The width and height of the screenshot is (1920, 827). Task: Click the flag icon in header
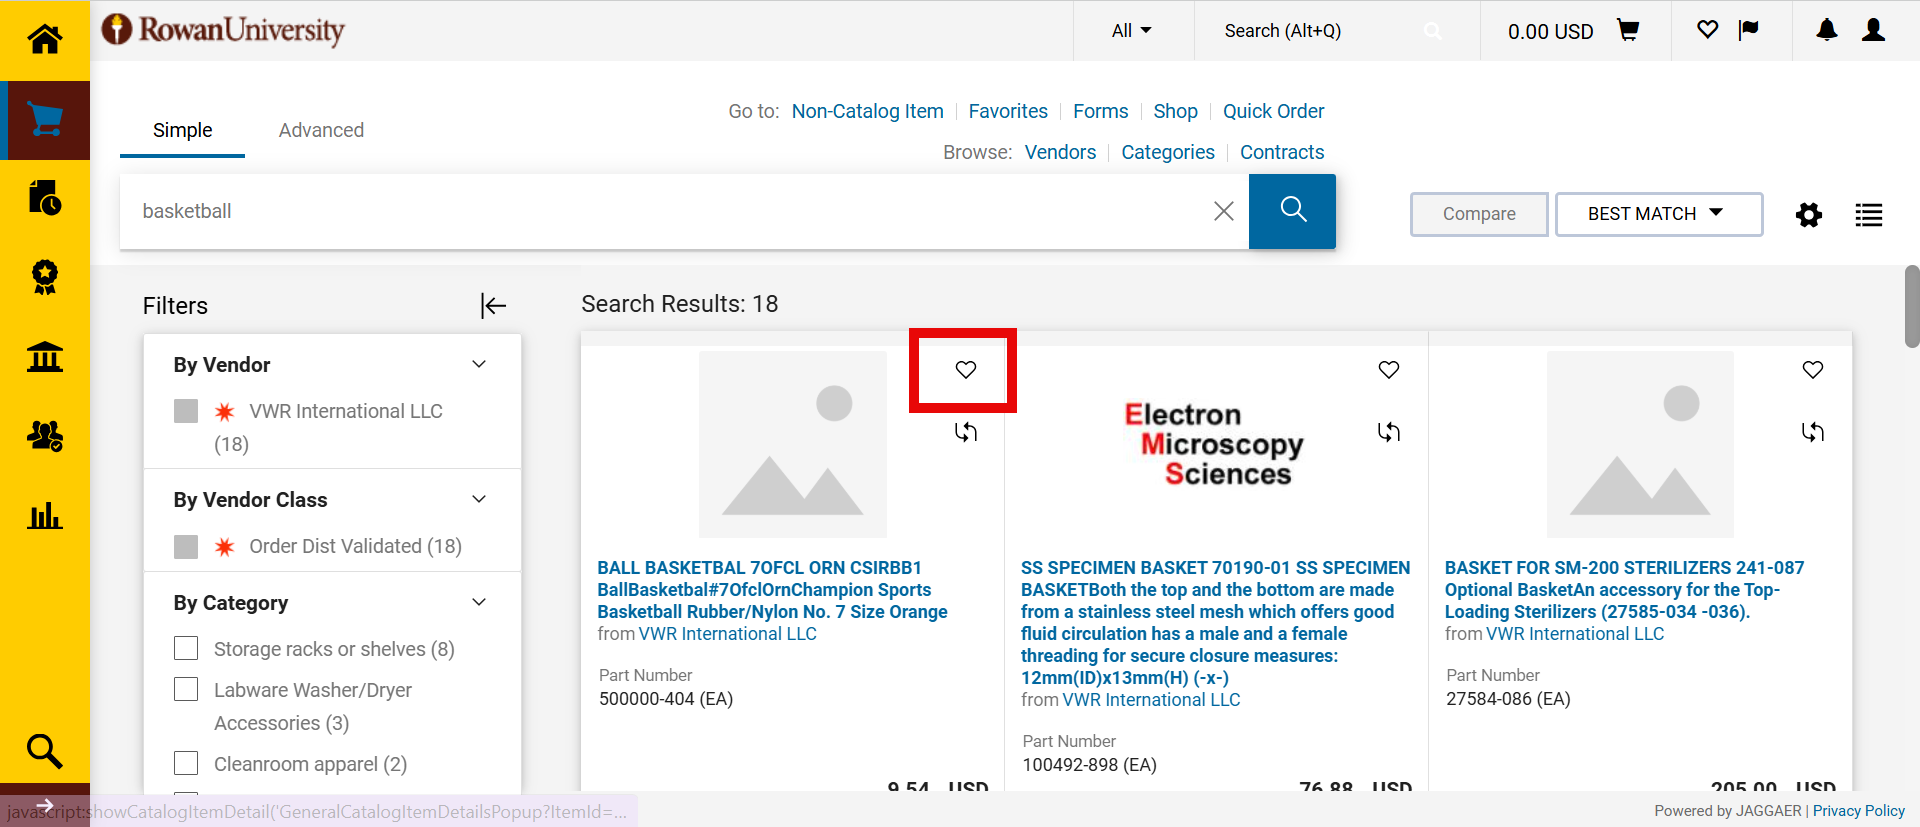coord(1749,31)
